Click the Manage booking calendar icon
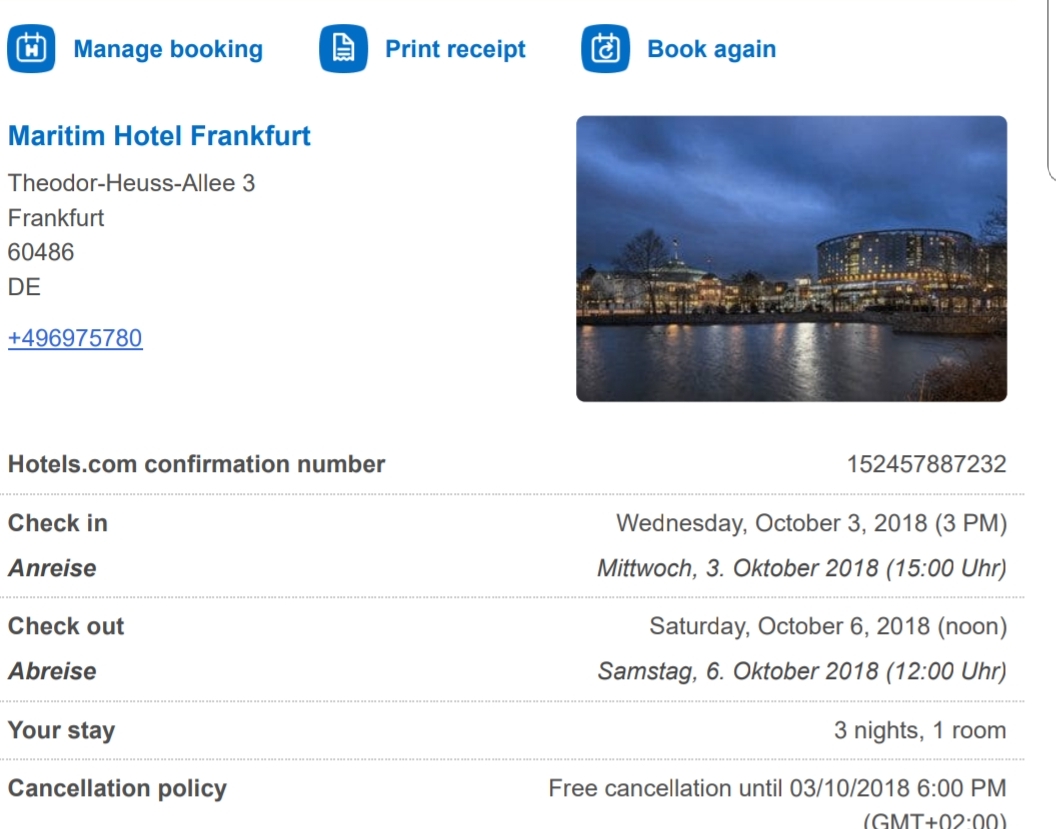This screenshot has height=829, width=1056. click(32, 49)
